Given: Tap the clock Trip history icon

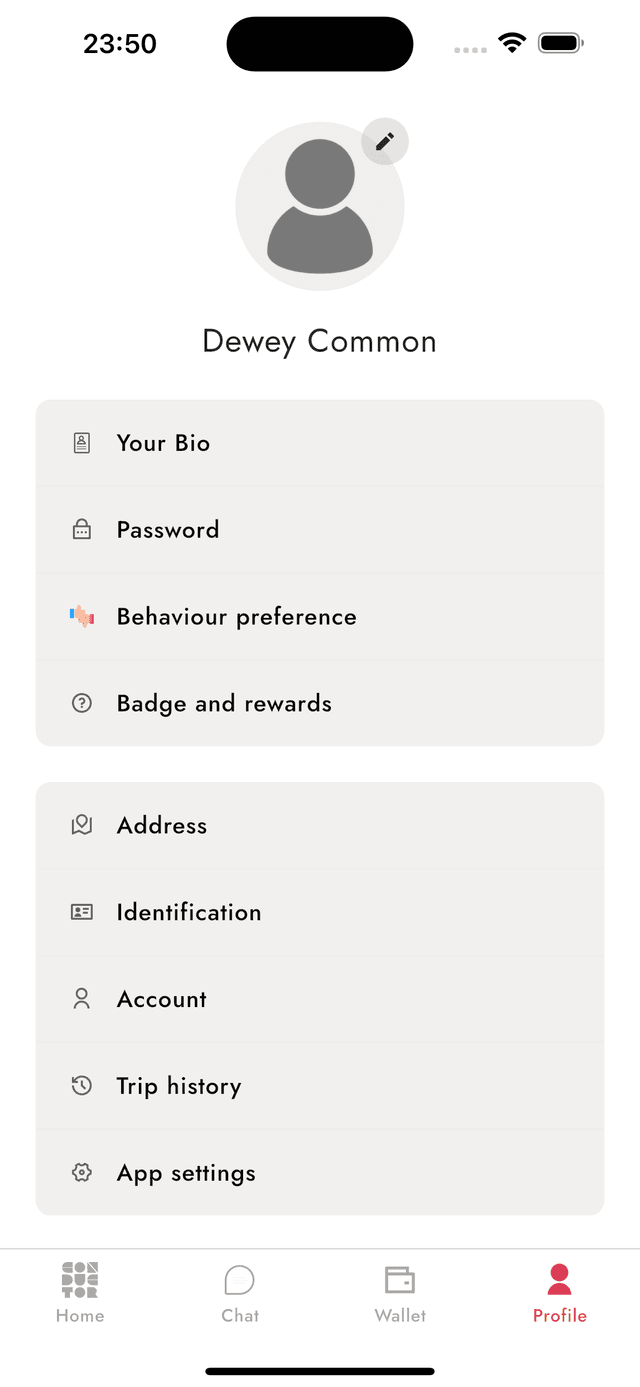Looking at the screenshot, I should pos(81,1085).
